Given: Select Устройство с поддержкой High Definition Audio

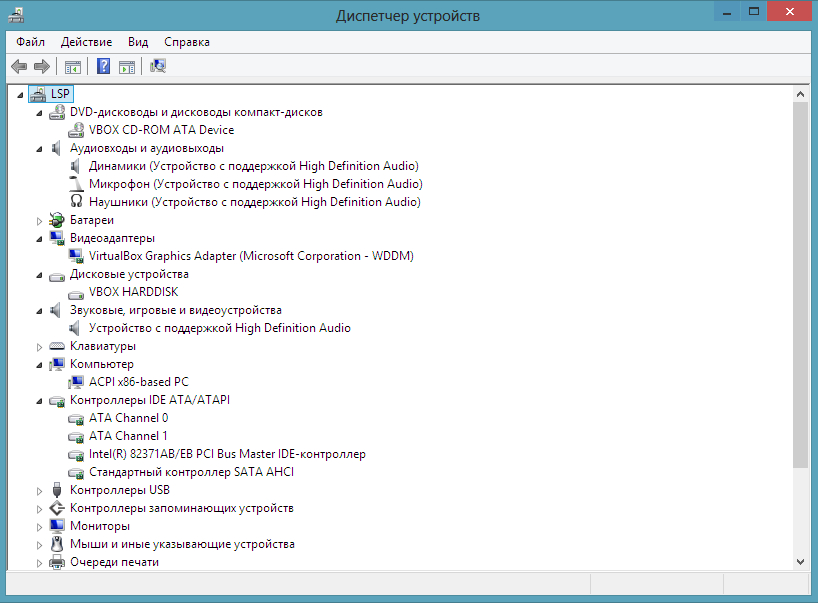Looking at the screenshot, I should pyautogui.click(x=220, y=328).
